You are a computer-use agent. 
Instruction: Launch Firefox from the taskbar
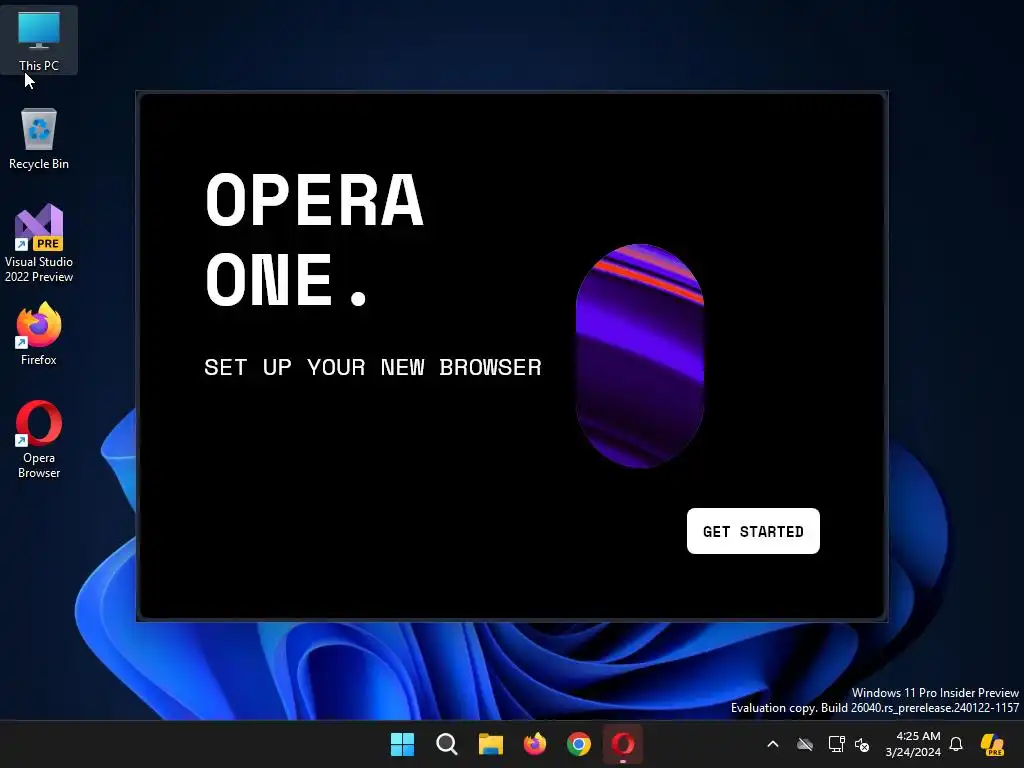point(535,744)
